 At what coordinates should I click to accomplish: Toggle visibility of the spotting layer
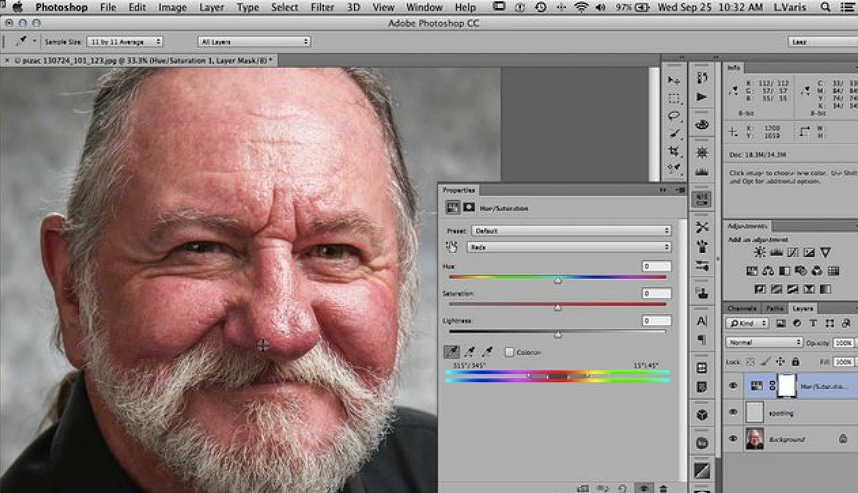731,412
